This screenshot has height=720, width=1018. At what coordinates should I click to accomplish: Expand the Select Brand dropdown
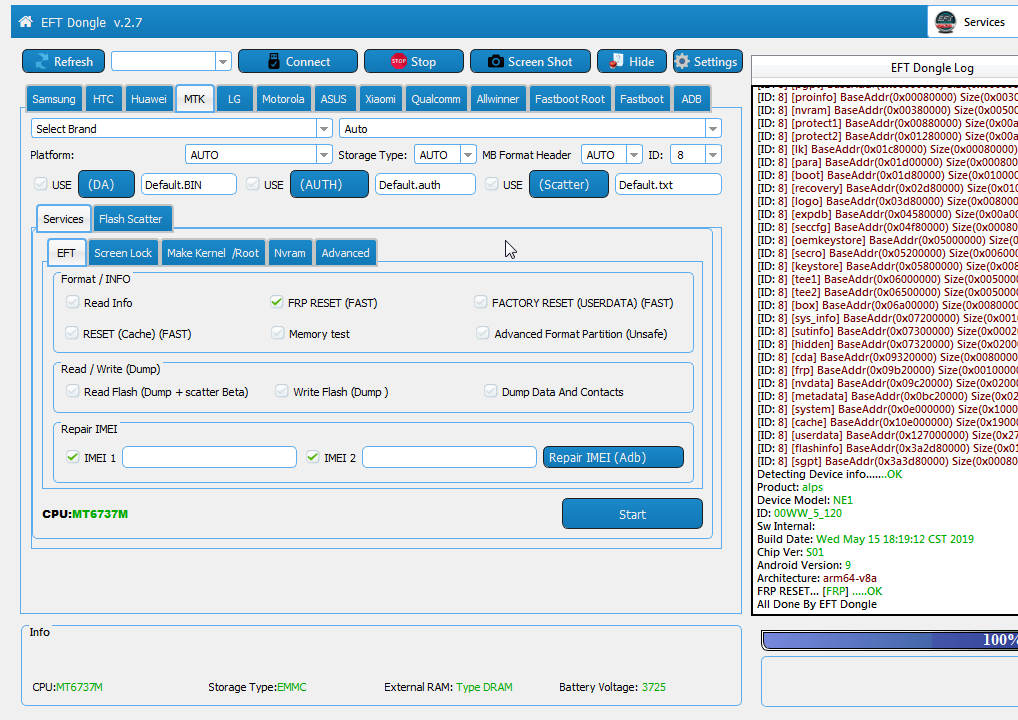pos(324,129)
